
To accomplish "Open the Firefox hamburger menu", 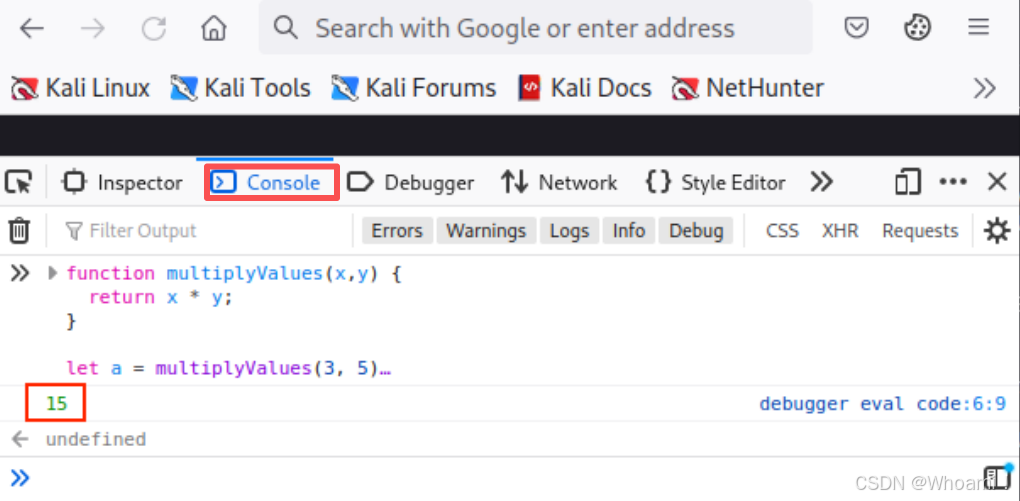I will coord(978,27).
